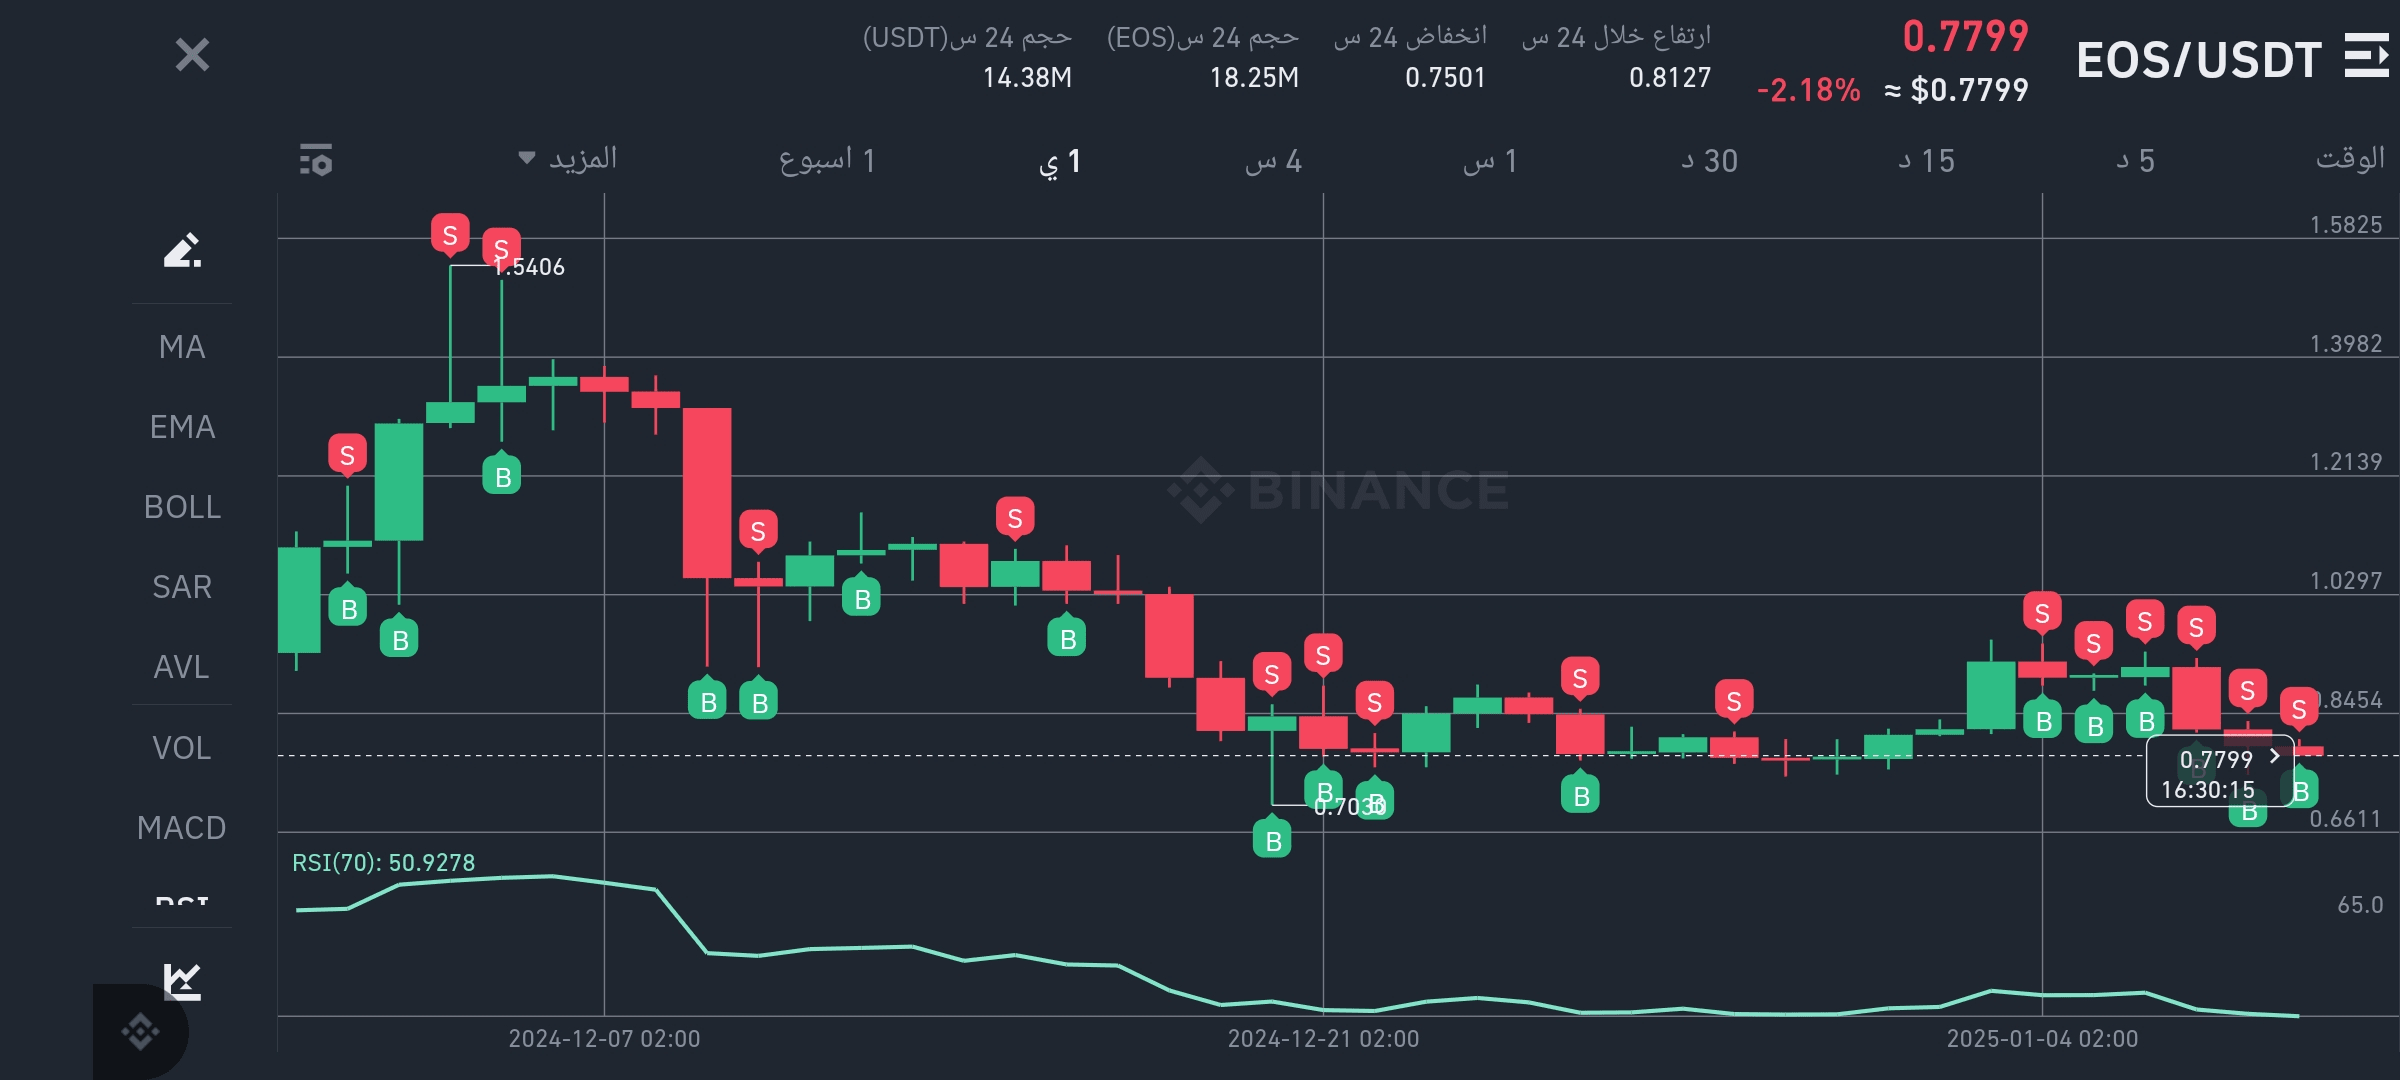Toggle the BOLL bands indicator

(182, 507)
